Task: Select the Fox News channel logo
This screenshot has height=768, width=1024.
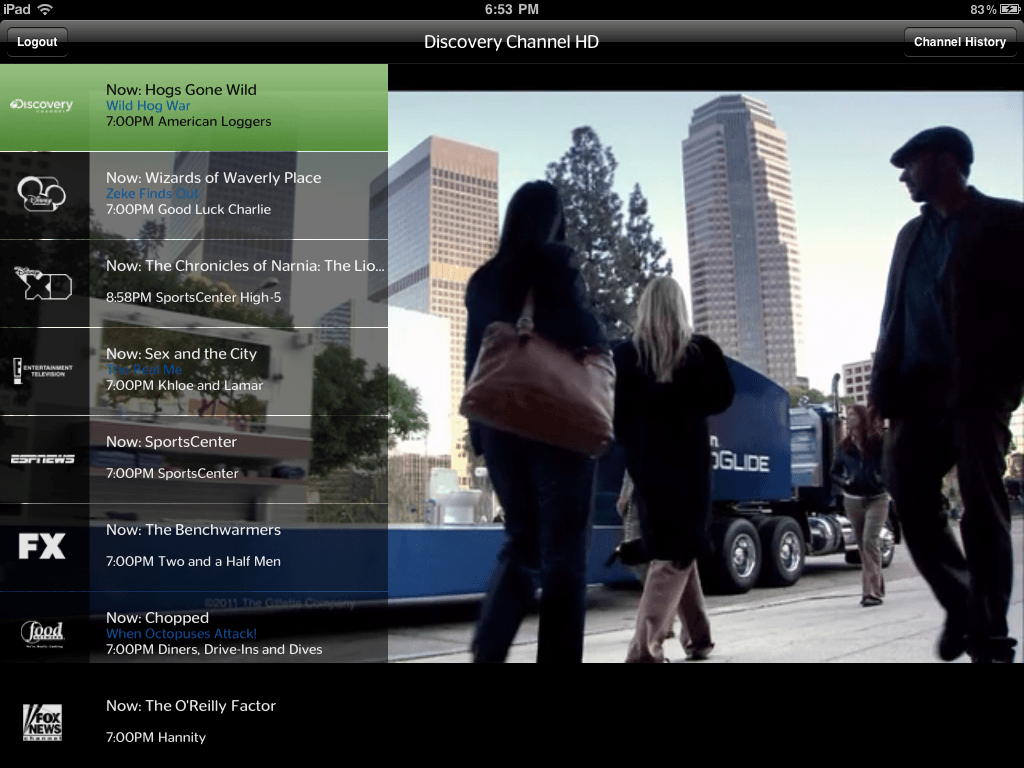Action: coord(42,722)
